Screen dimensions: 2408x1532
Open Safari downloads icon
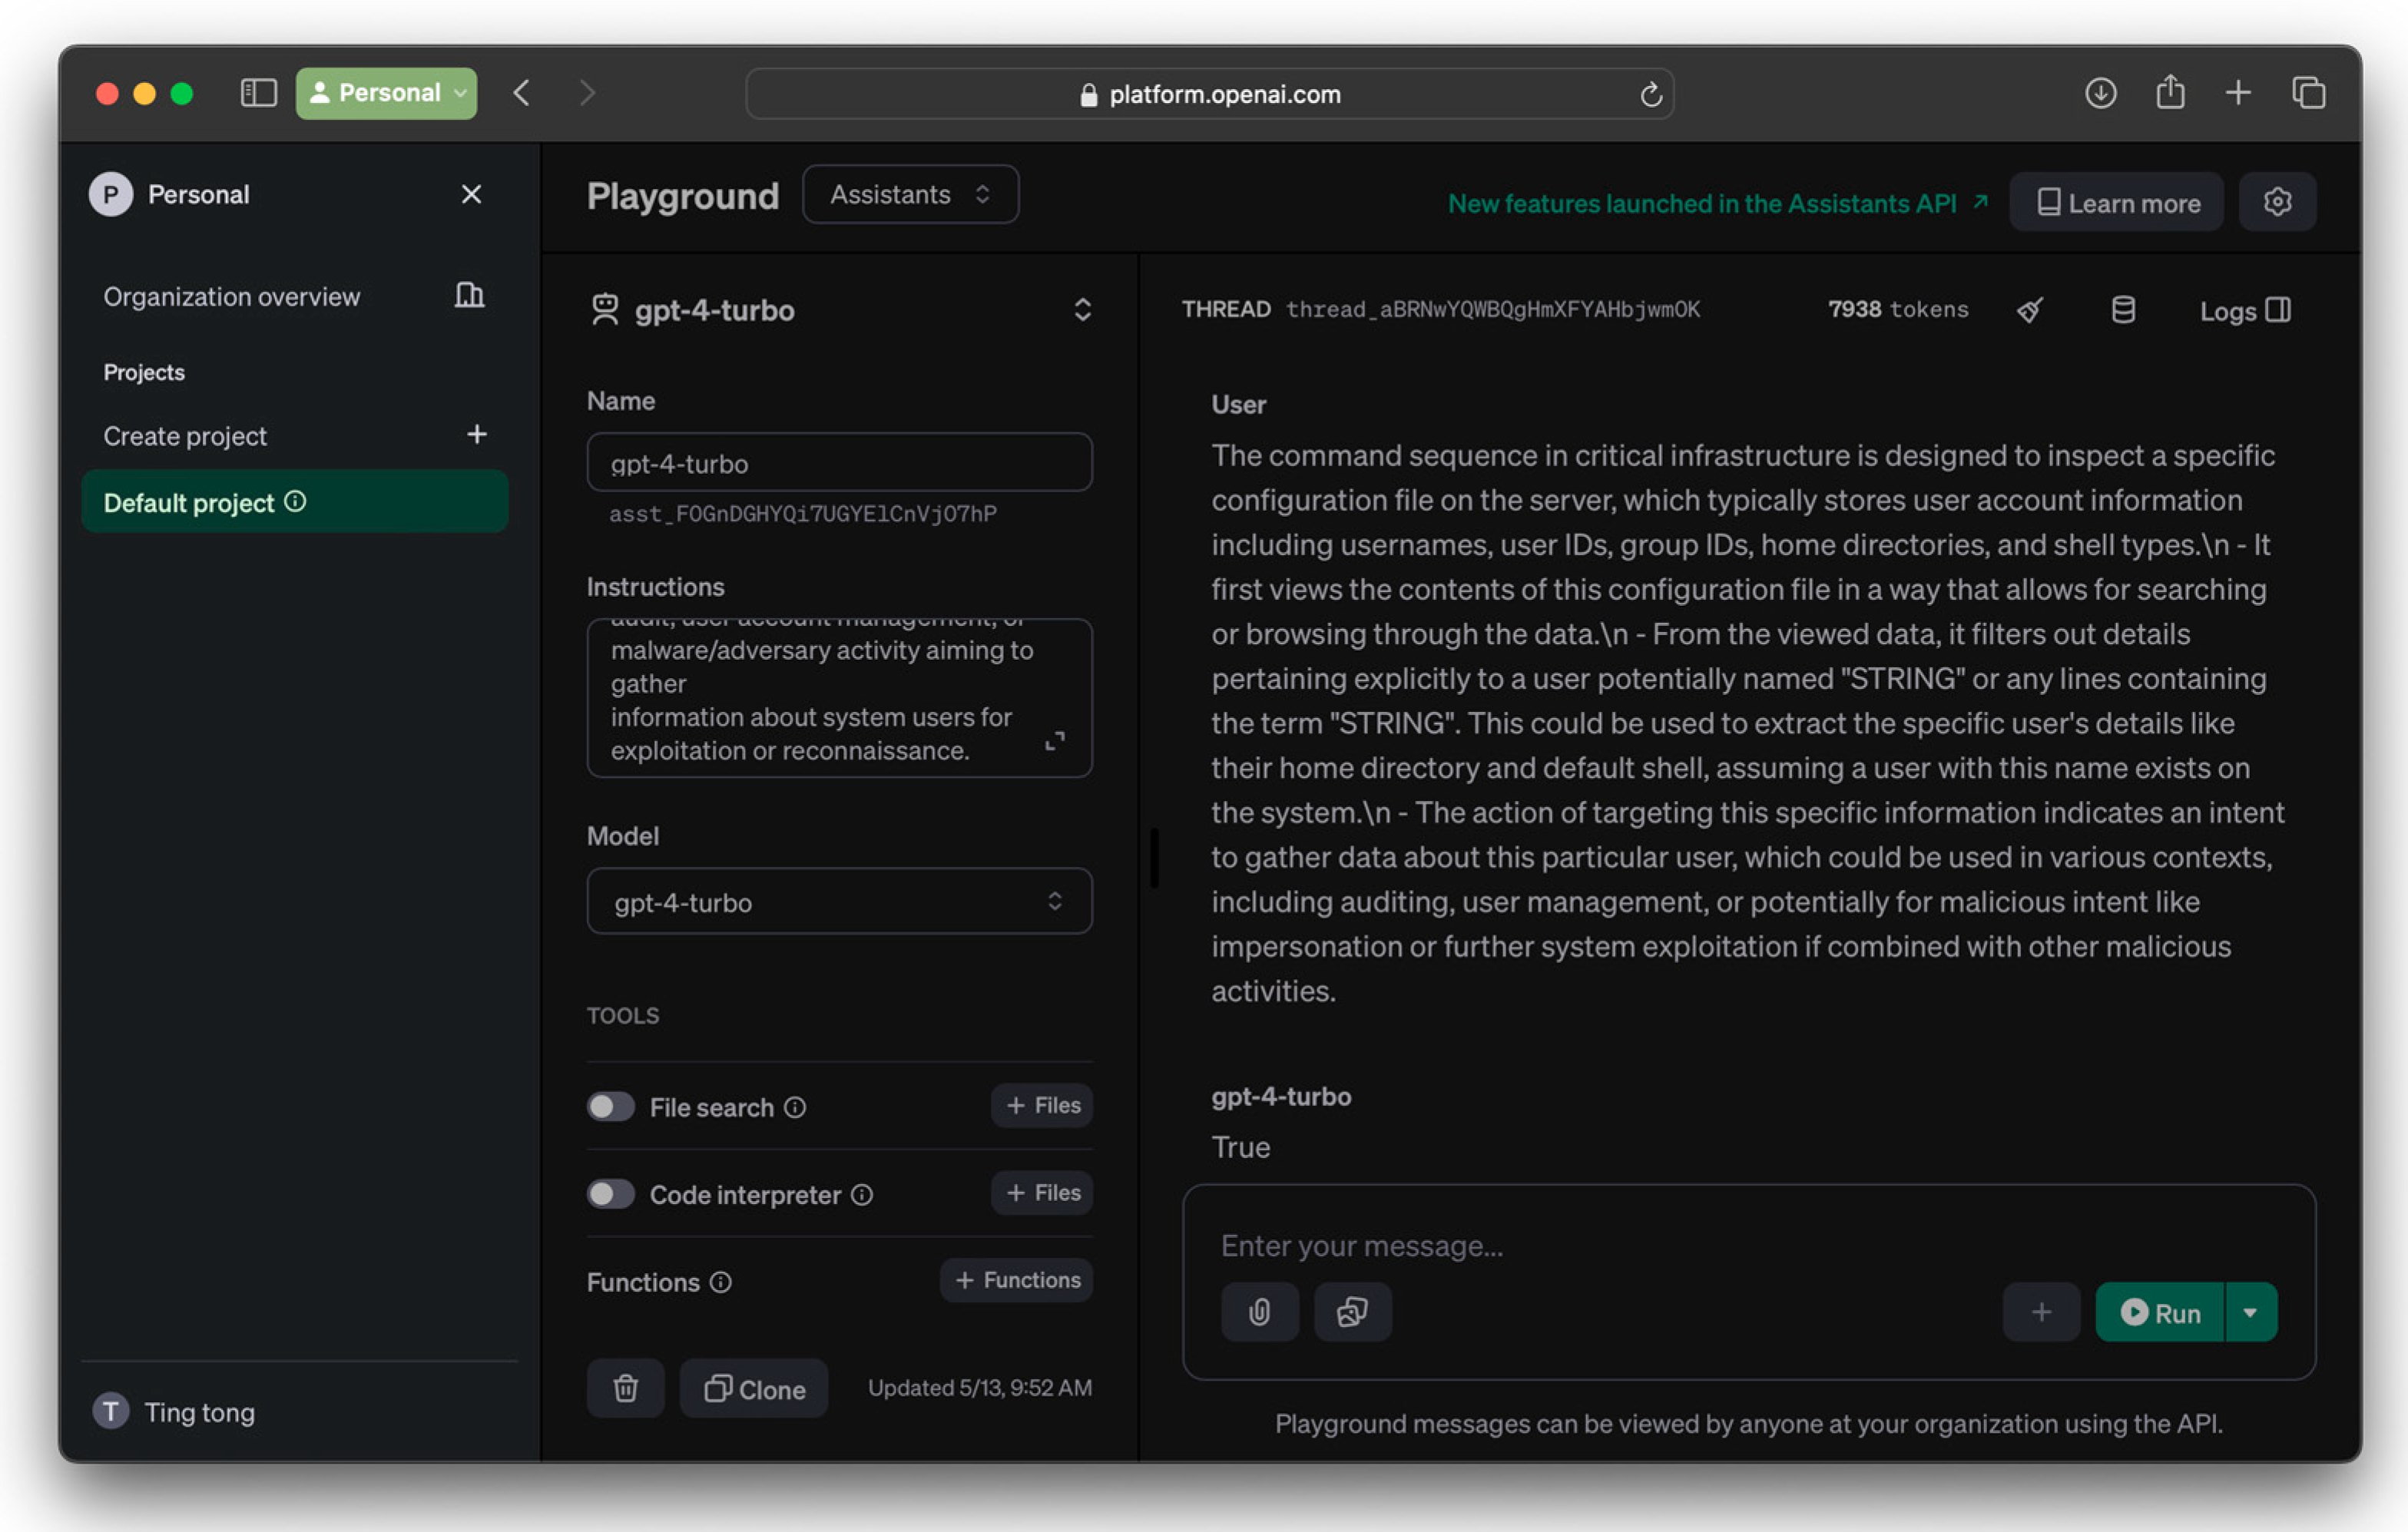point(2100,93)
